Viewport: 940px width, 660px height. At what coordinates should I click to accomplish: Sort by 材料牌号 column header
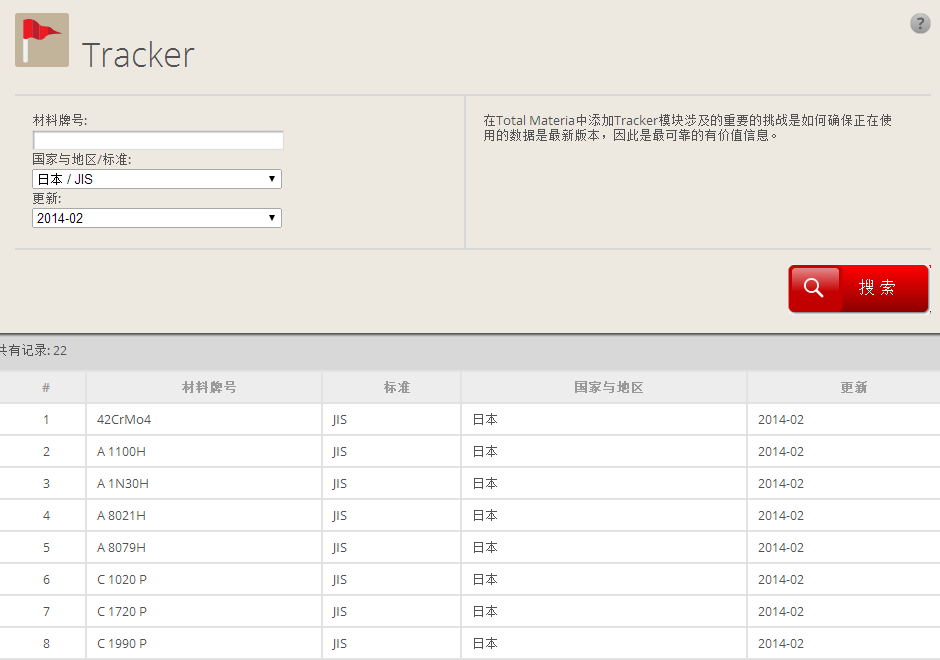pyautogui.click(x=209, y=388)
